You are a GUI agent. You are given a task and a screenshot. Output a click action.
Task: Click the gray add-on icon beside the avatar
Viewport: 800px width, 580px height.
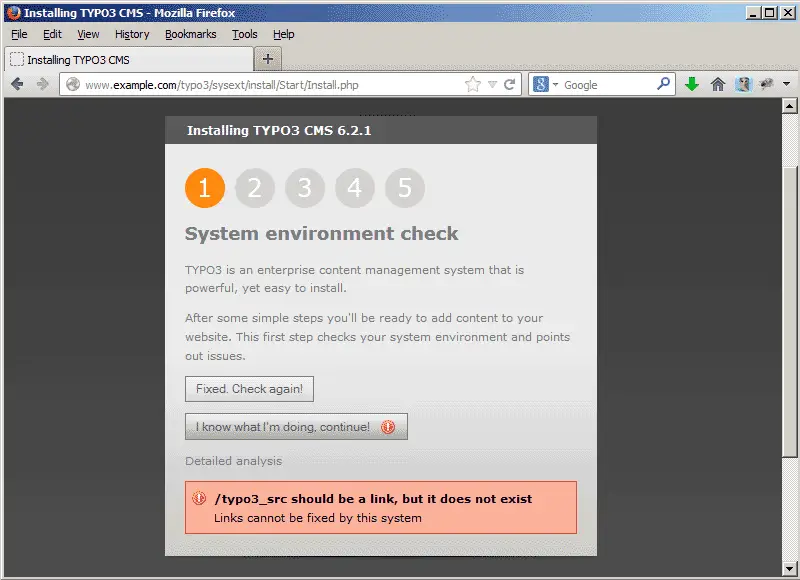click(x=766, y=84)
